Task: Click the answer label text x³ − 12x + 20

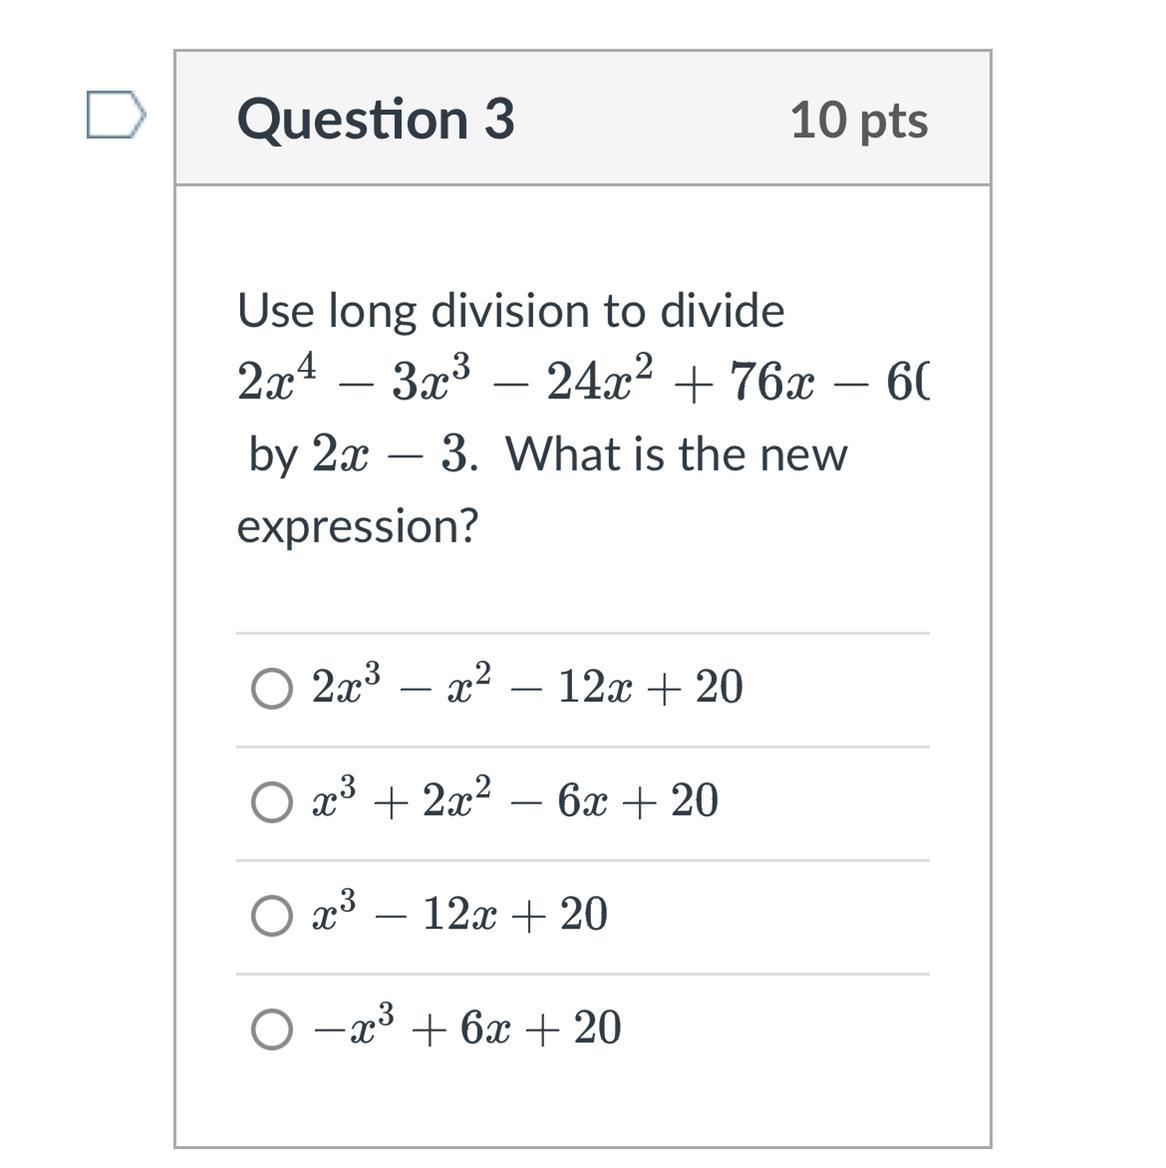Action: coord(460,914)
